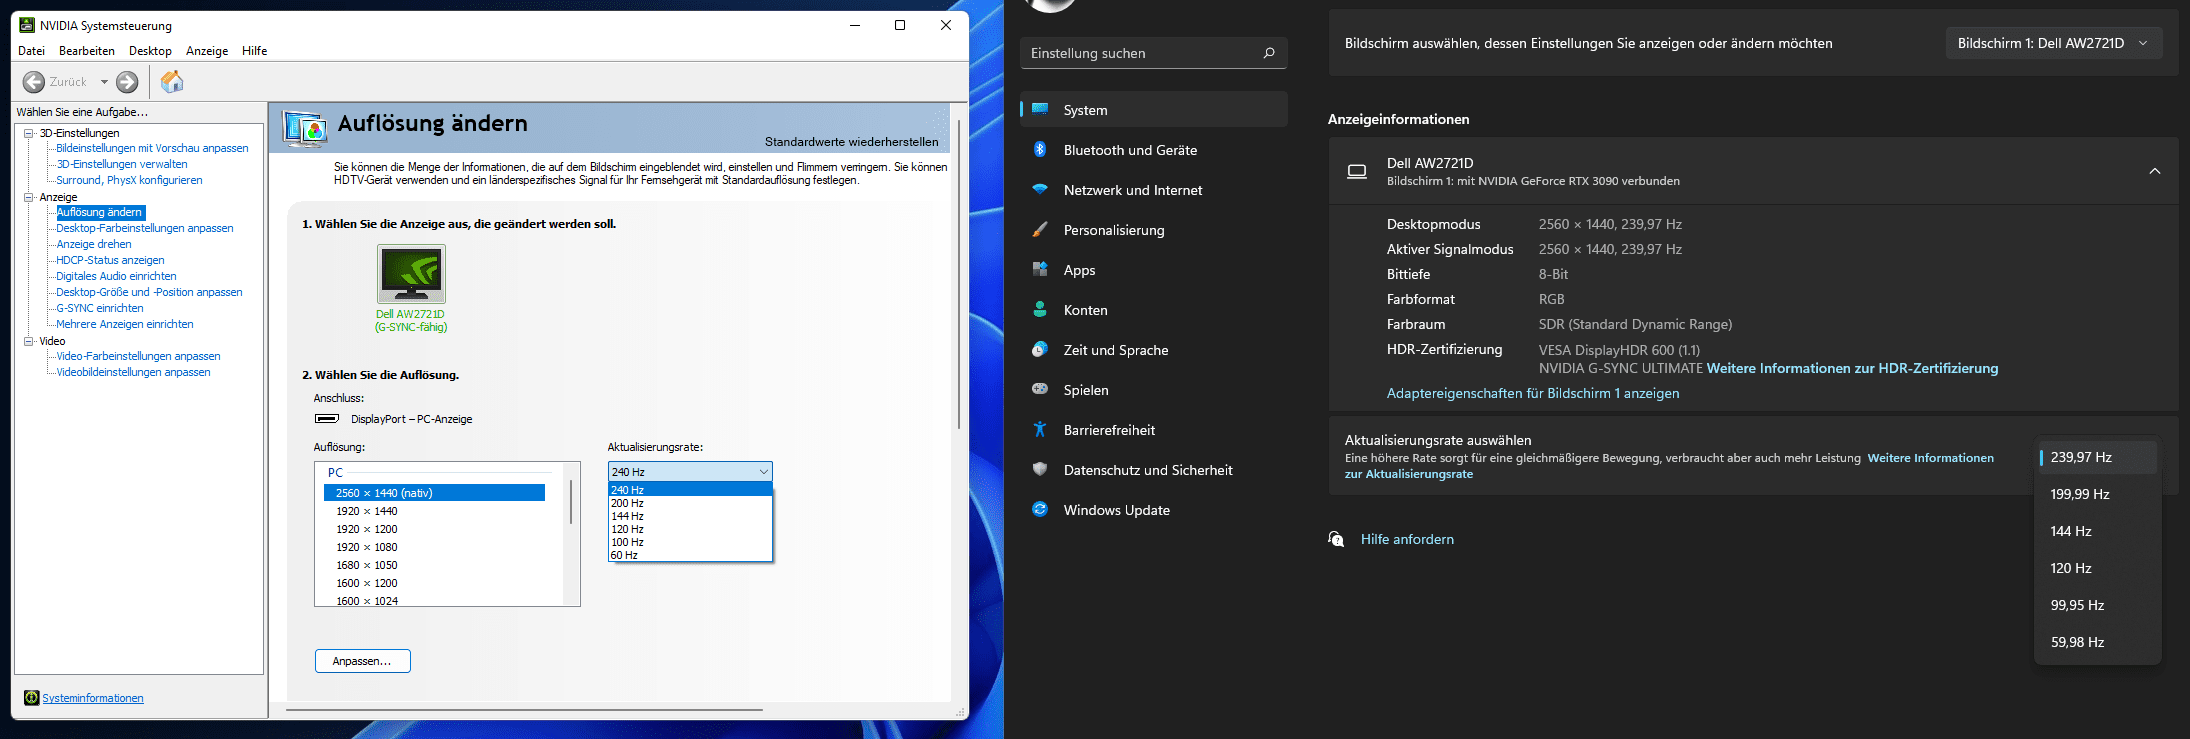Image resolution: width=2190 pixels, height=739 pixels.
Task: Open Windows Update settings
Action: coord(1154,510)
